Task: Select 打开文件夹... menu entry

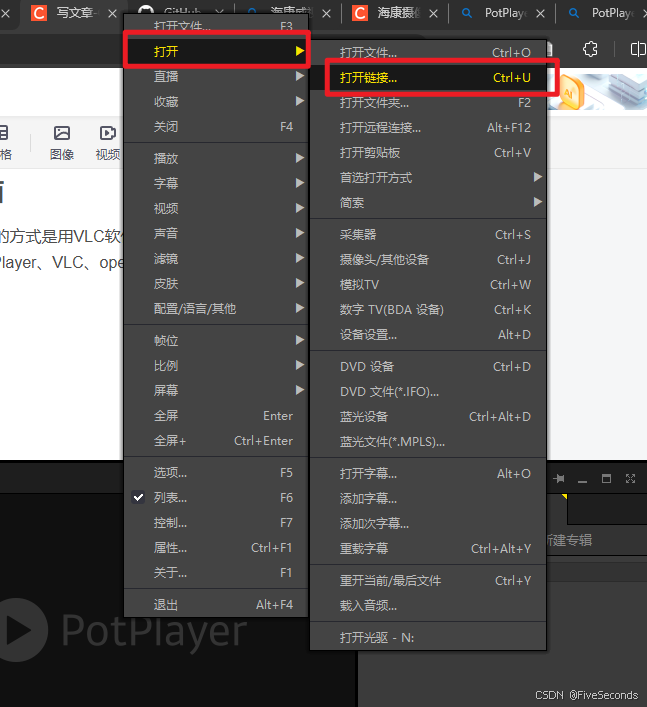Action: [428, 103]
